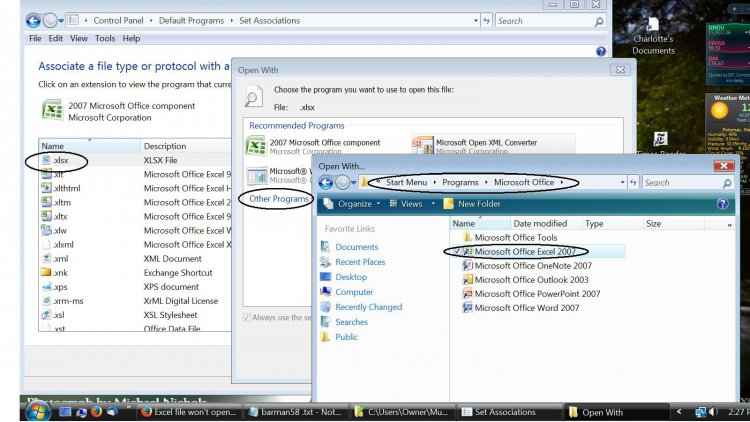750x422 pixels.
Task: Click the help icon in Open With browse toolbar
Action: [722, 204]
